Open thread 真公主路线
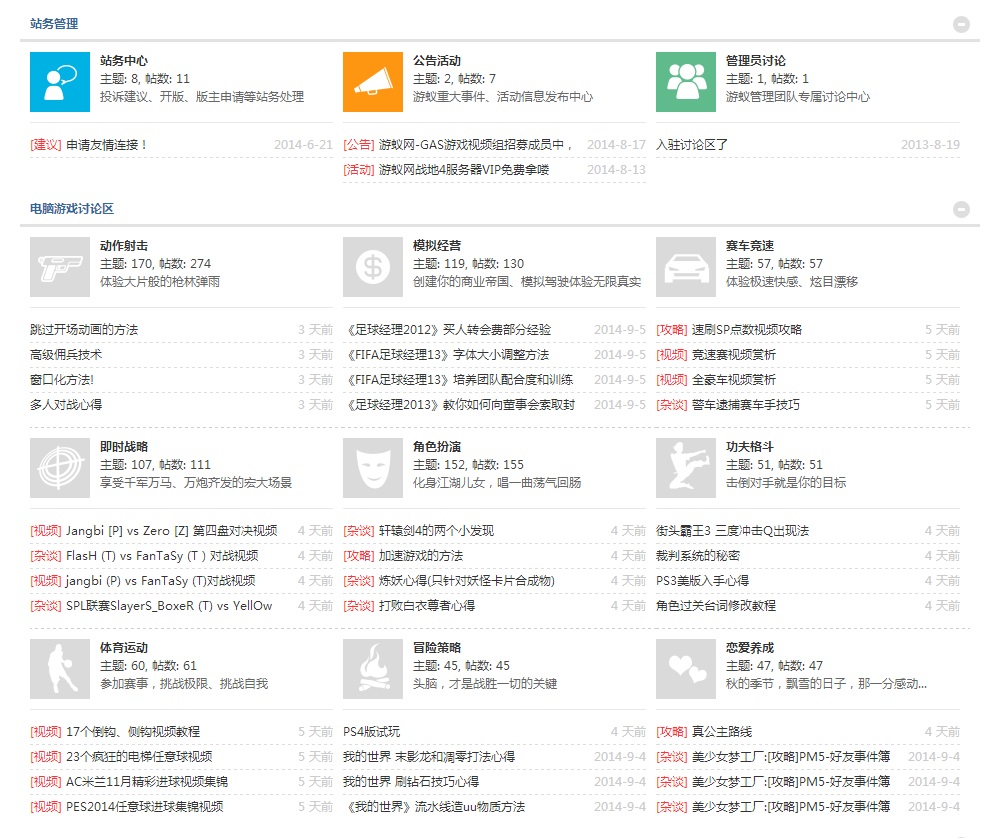 722,731
